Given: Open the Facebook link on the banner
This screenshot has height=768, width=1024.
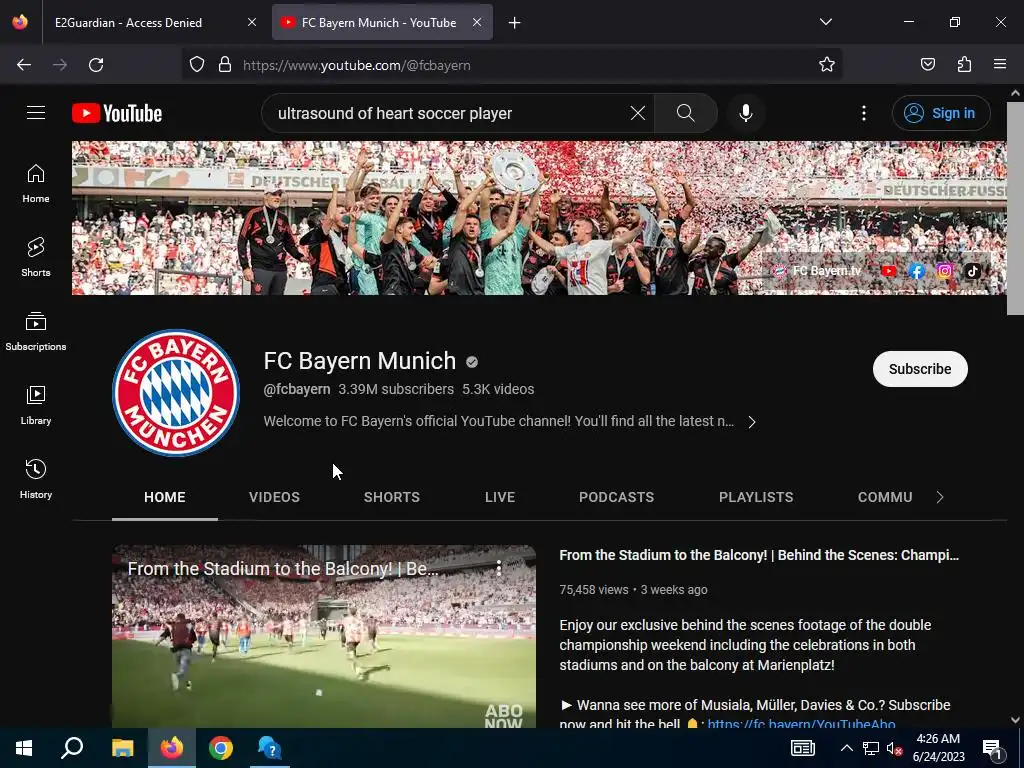Looking at the screenshot, I should point(917,270).
